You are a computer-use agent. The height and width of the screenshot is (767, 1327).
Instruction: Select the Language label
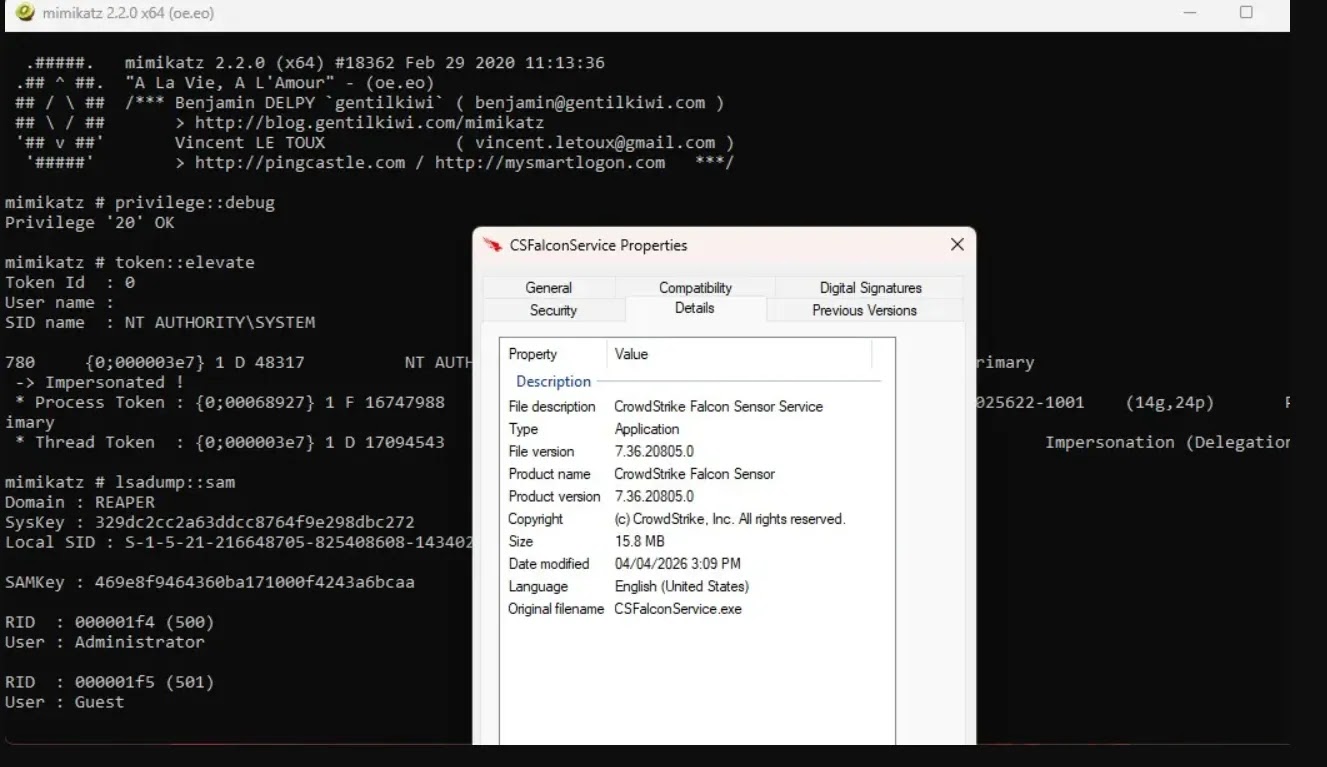point(538,586)
